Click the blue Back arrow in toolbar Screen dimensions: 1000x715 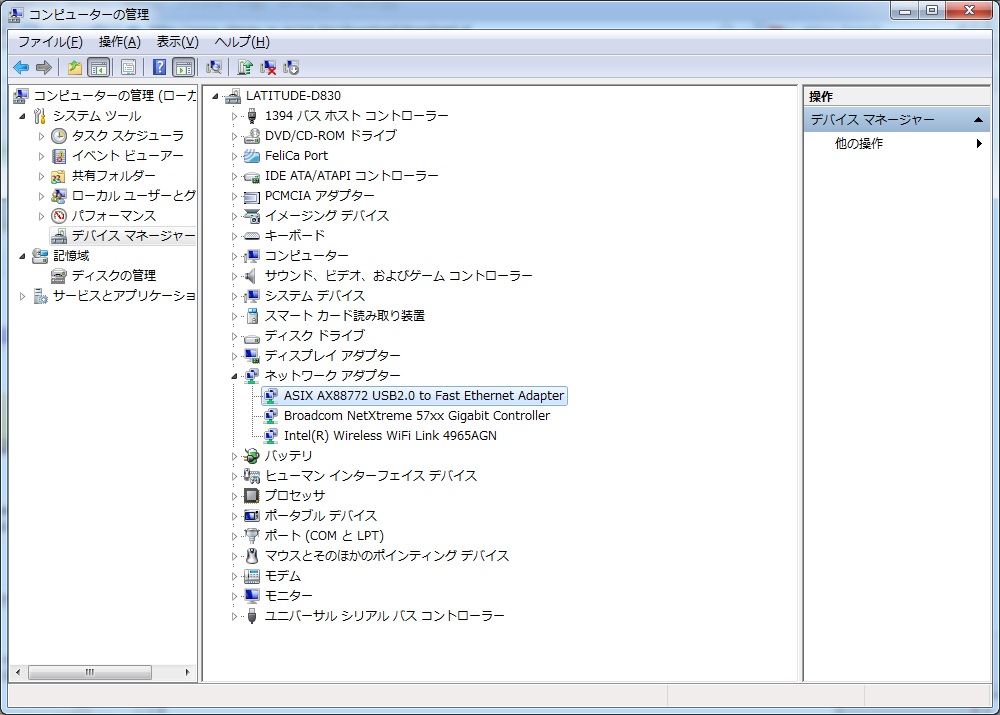point(21,67)
